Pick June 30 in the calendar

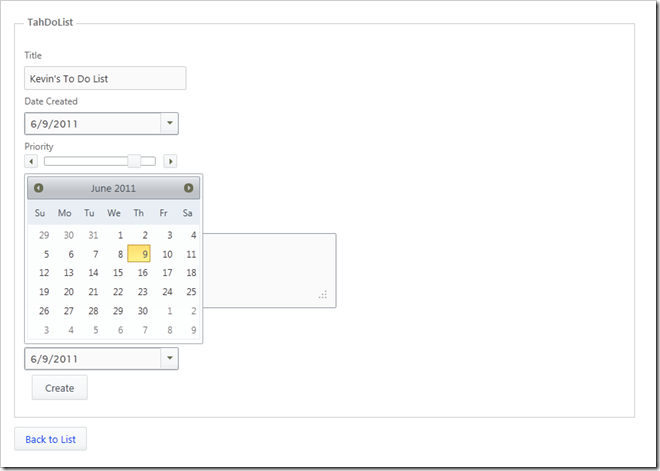(x=143, y=311)
